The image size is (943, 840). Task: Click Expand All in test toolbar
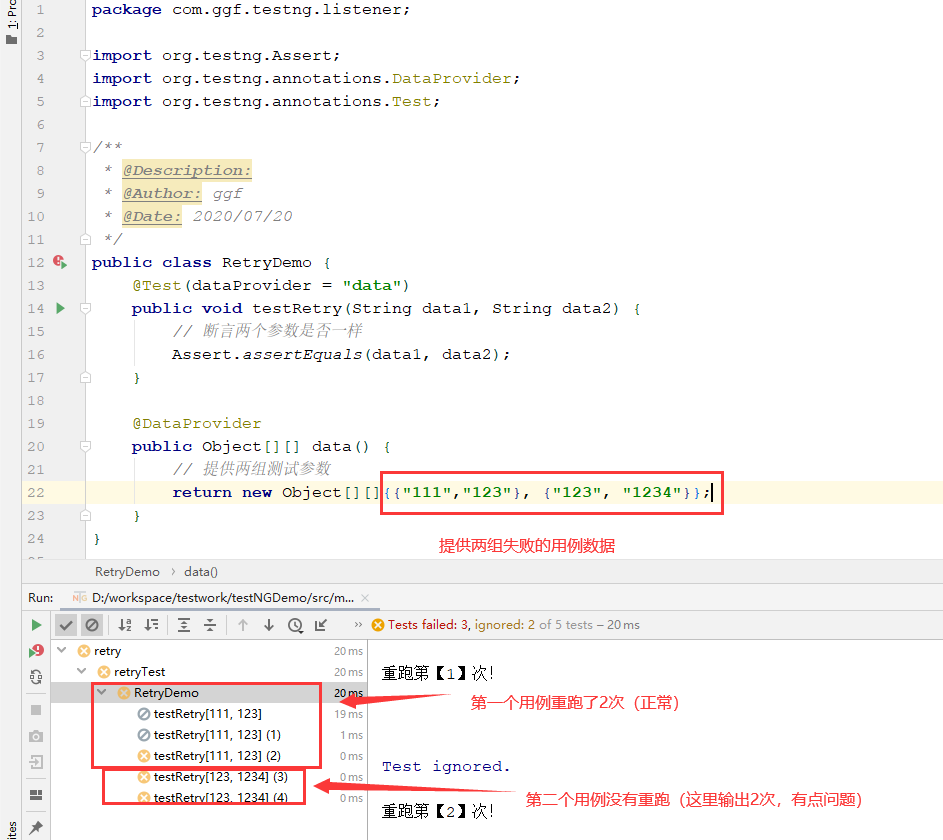(x=184, y=625)
